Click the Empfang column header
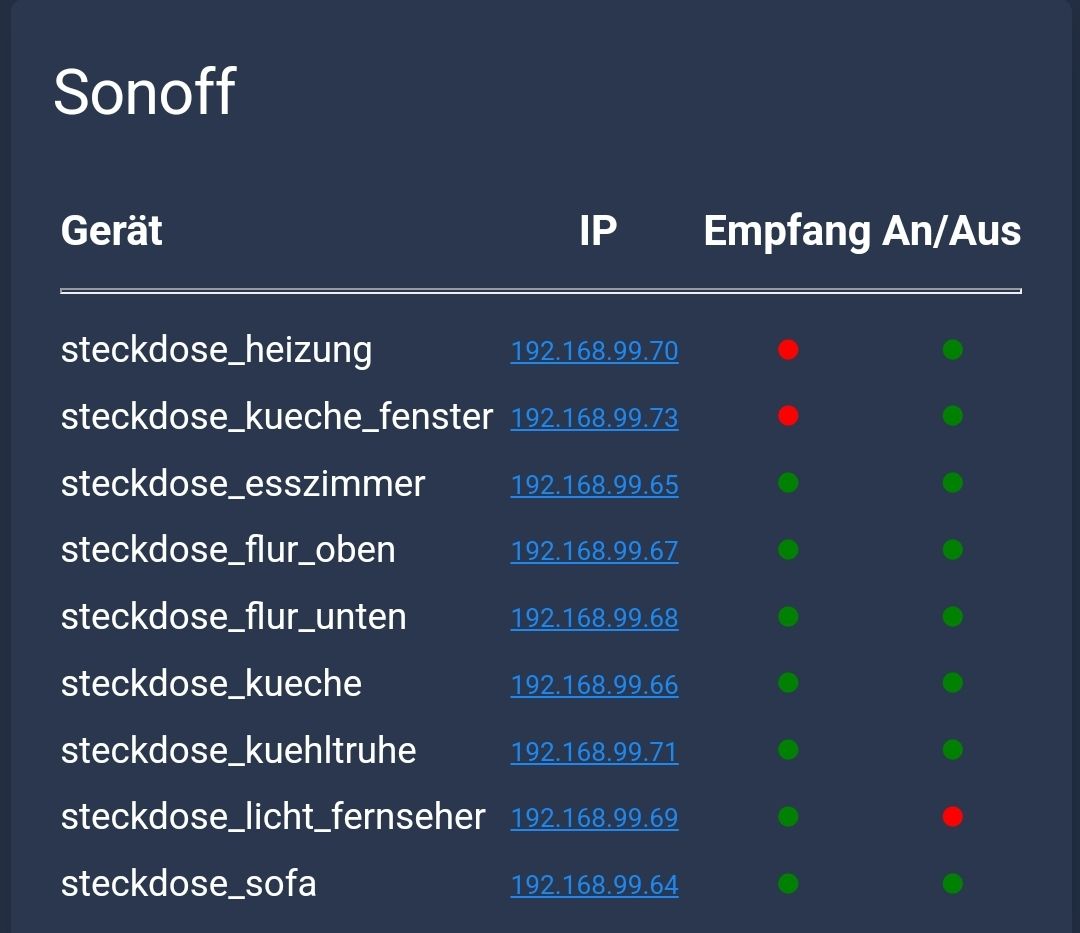 [x=787, y=231]
